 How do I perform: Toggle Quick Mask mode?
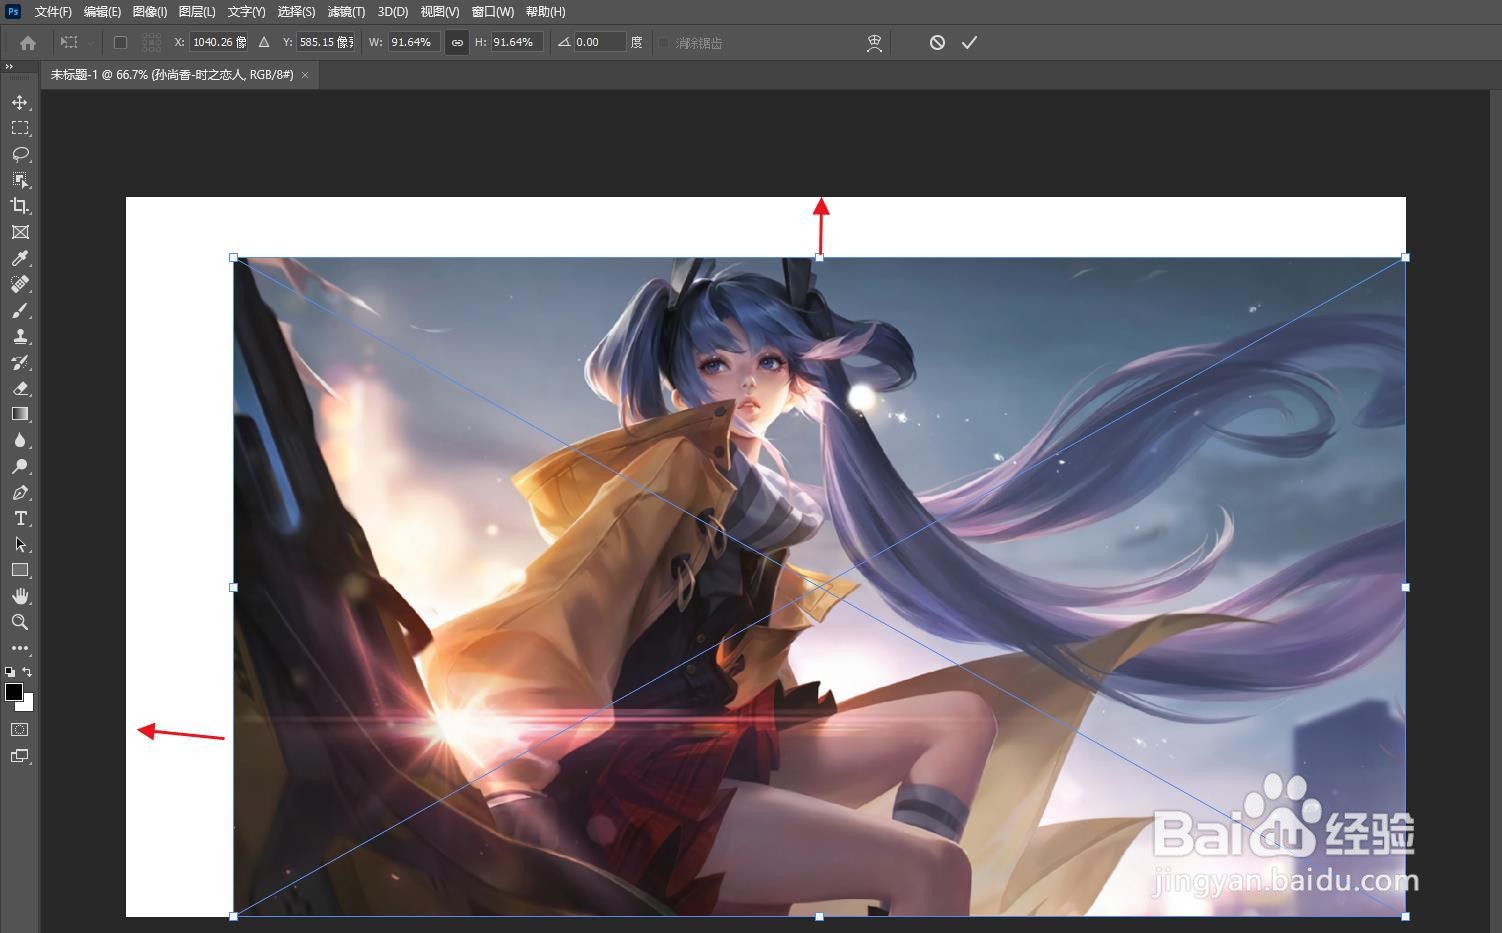click(x=19, y=730)
